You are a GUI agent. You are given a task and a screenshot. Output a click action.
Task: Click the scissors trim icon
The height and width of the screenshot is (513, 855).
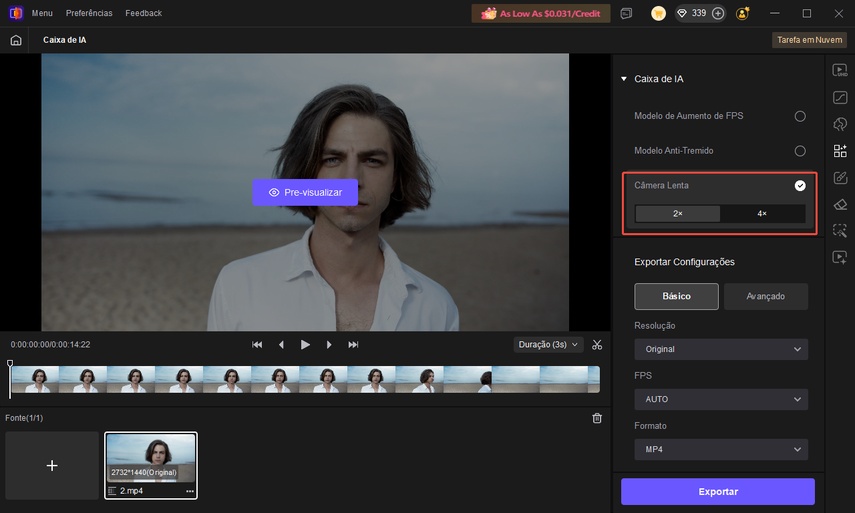[x=597, y=345]
